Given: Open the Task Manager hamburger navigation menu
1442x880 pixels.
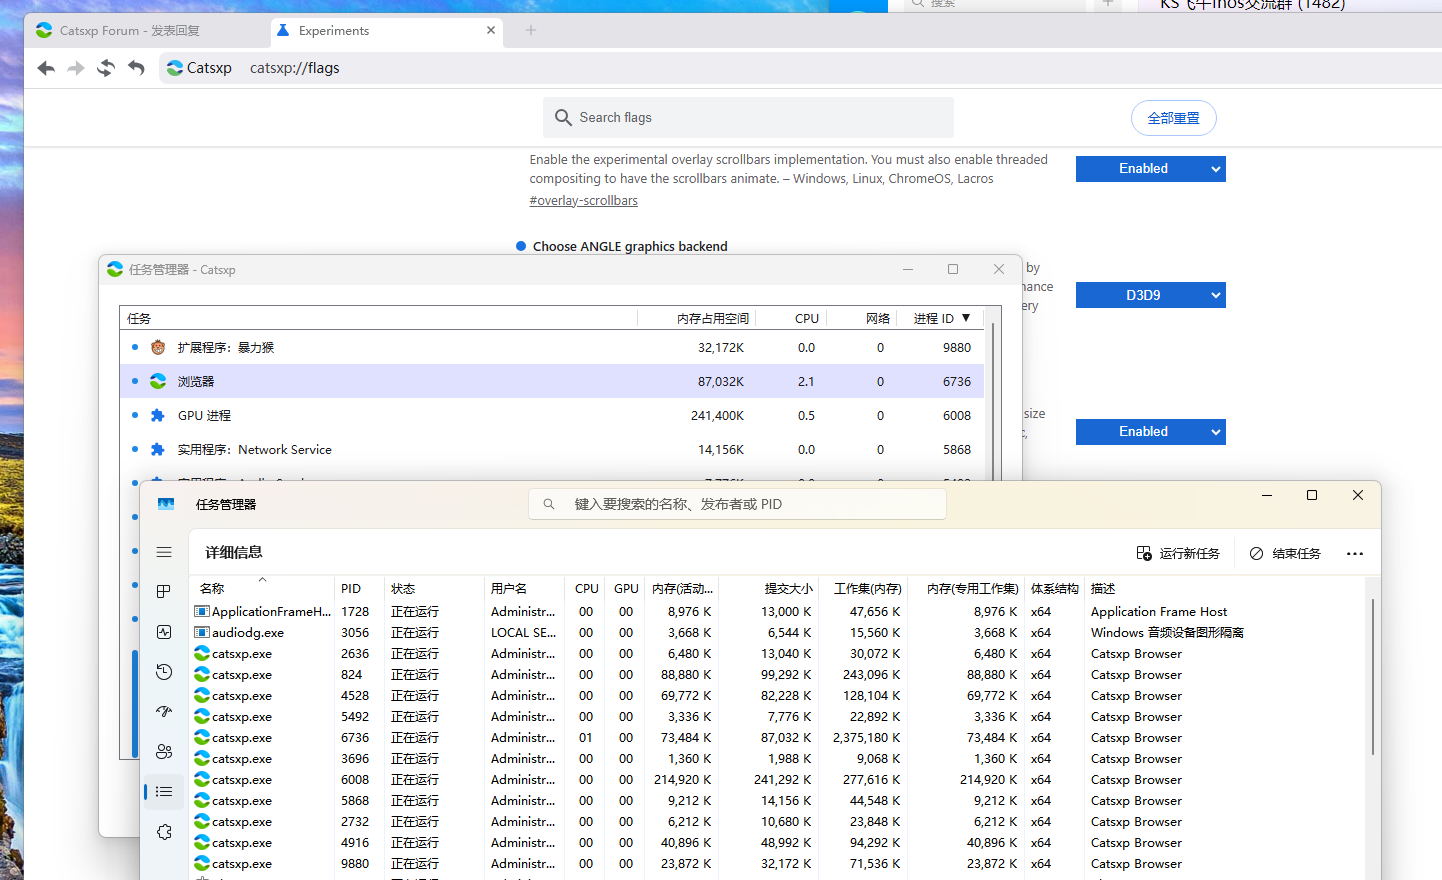Looking at the screenshot, I should click(164, 552).
